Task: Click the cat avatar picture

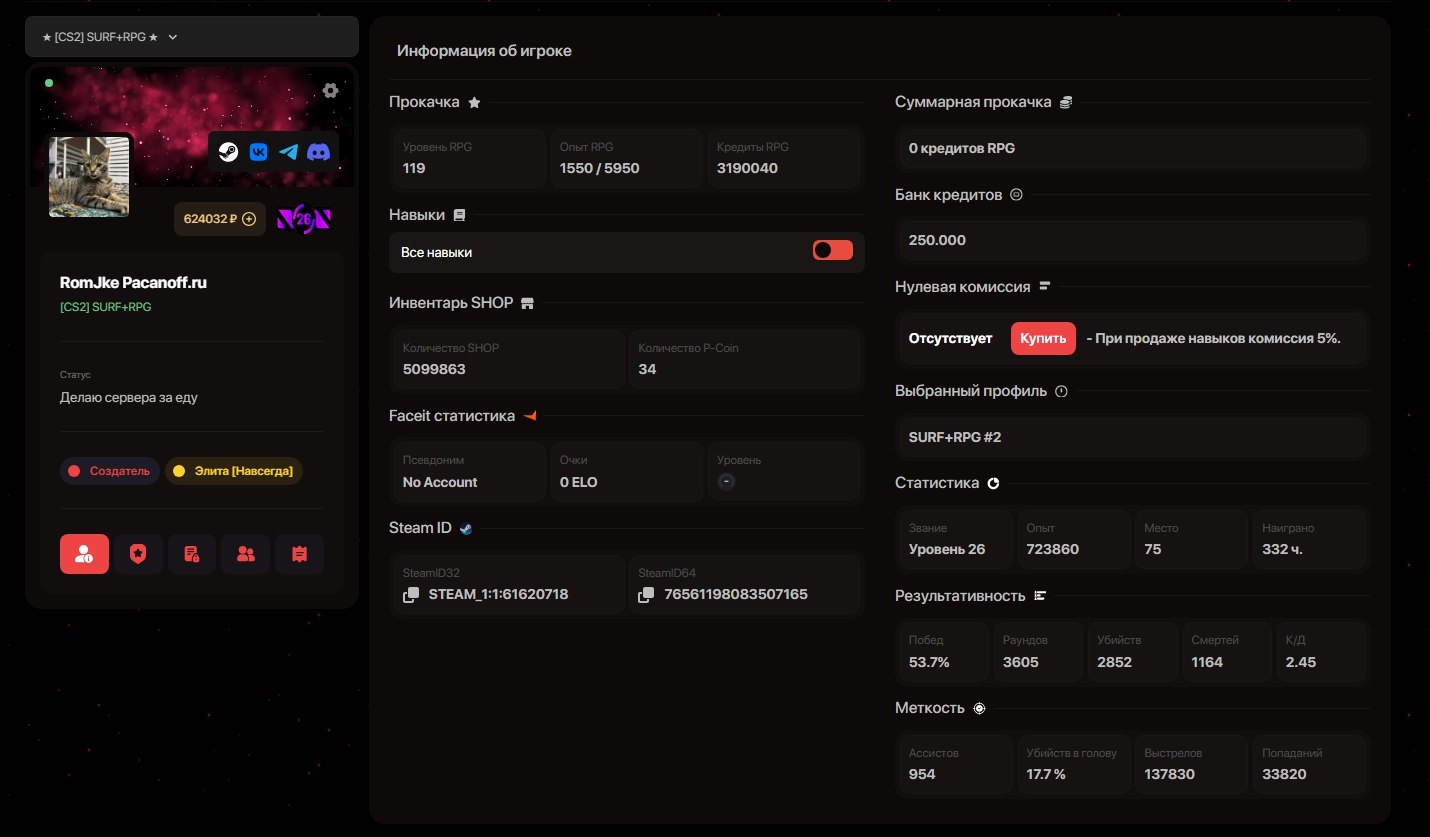Action: [x=89, y=176]
